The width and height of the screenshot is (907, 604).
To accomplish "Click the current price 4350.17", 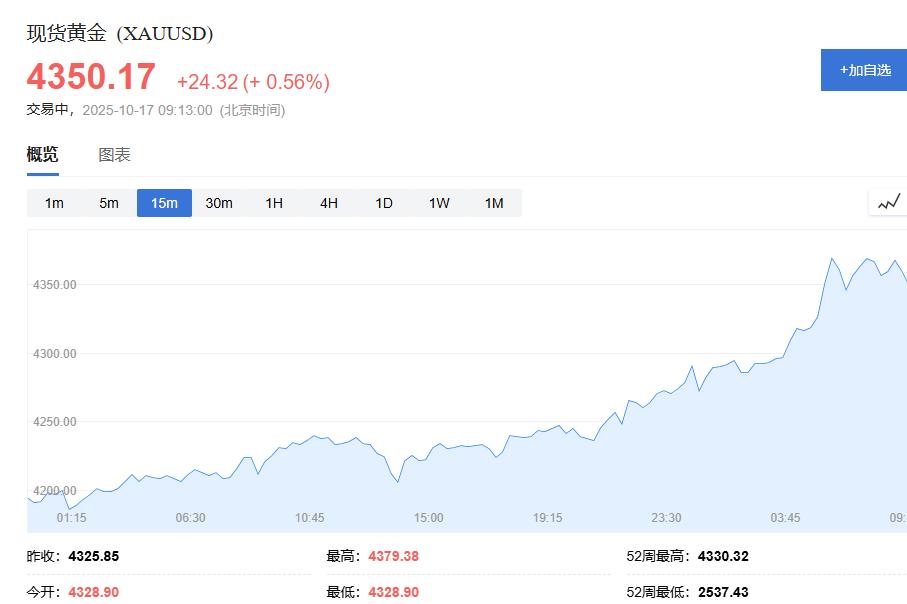I will pyautogui.click(x=89, y=76).
